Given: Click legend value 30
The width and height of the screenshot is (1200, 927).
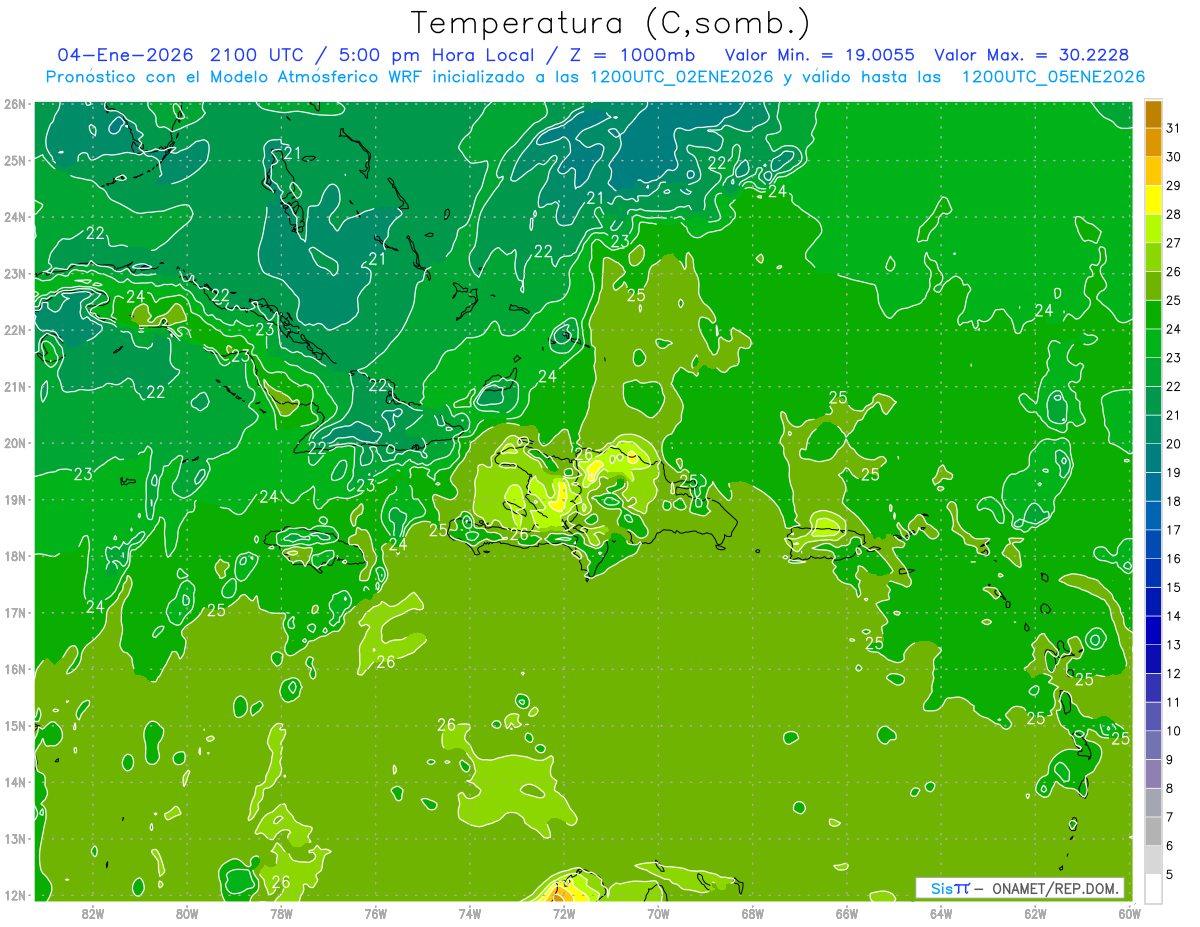Looking at the screenshot, I should point(1173,156).
